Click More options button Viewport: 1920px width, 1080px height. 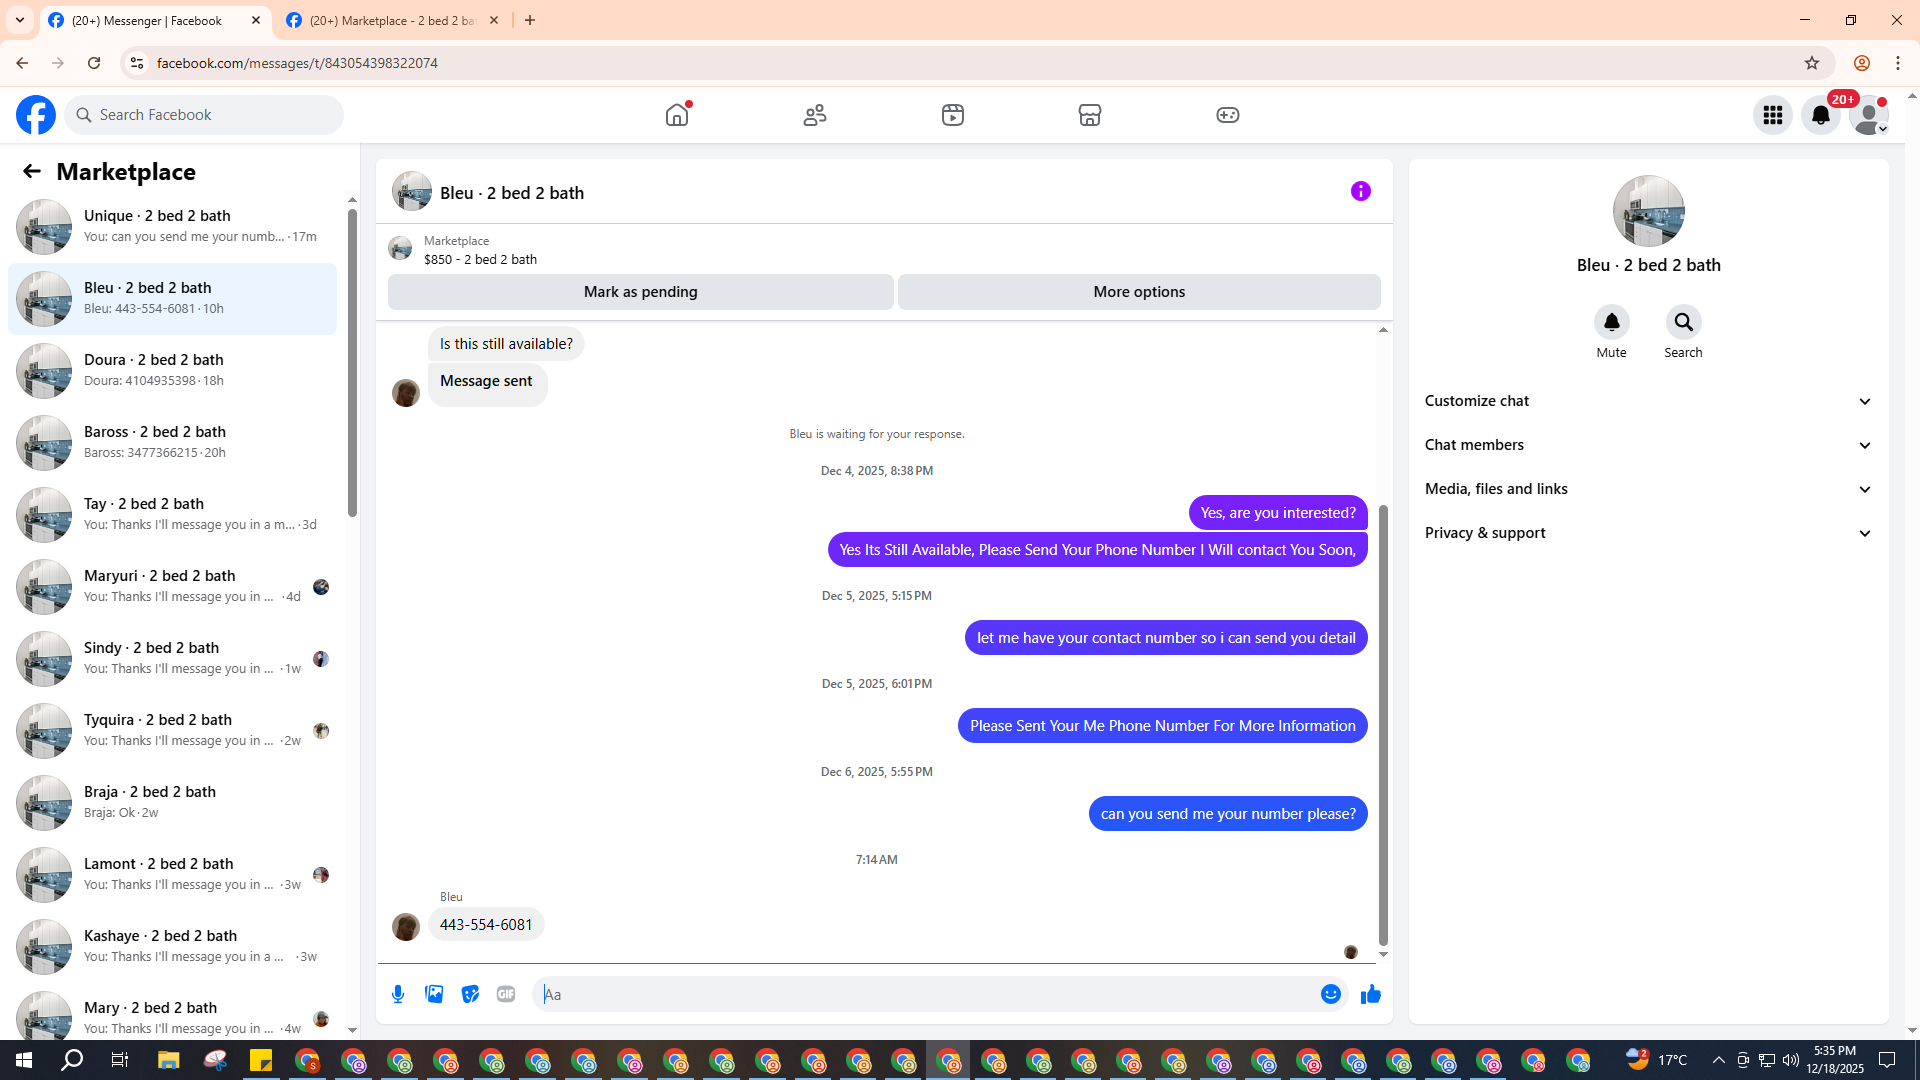coord(1139,292)
